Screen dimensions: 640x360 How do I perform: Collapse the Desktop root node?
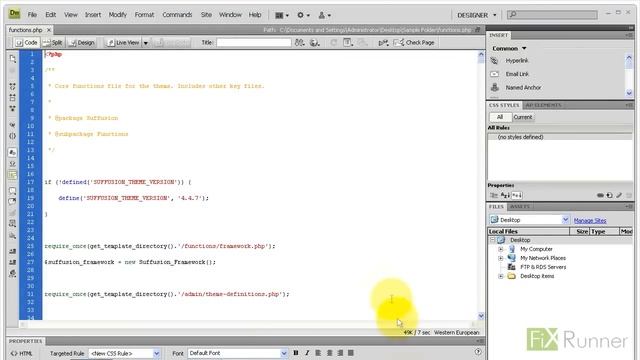click(x=492, y=240)
